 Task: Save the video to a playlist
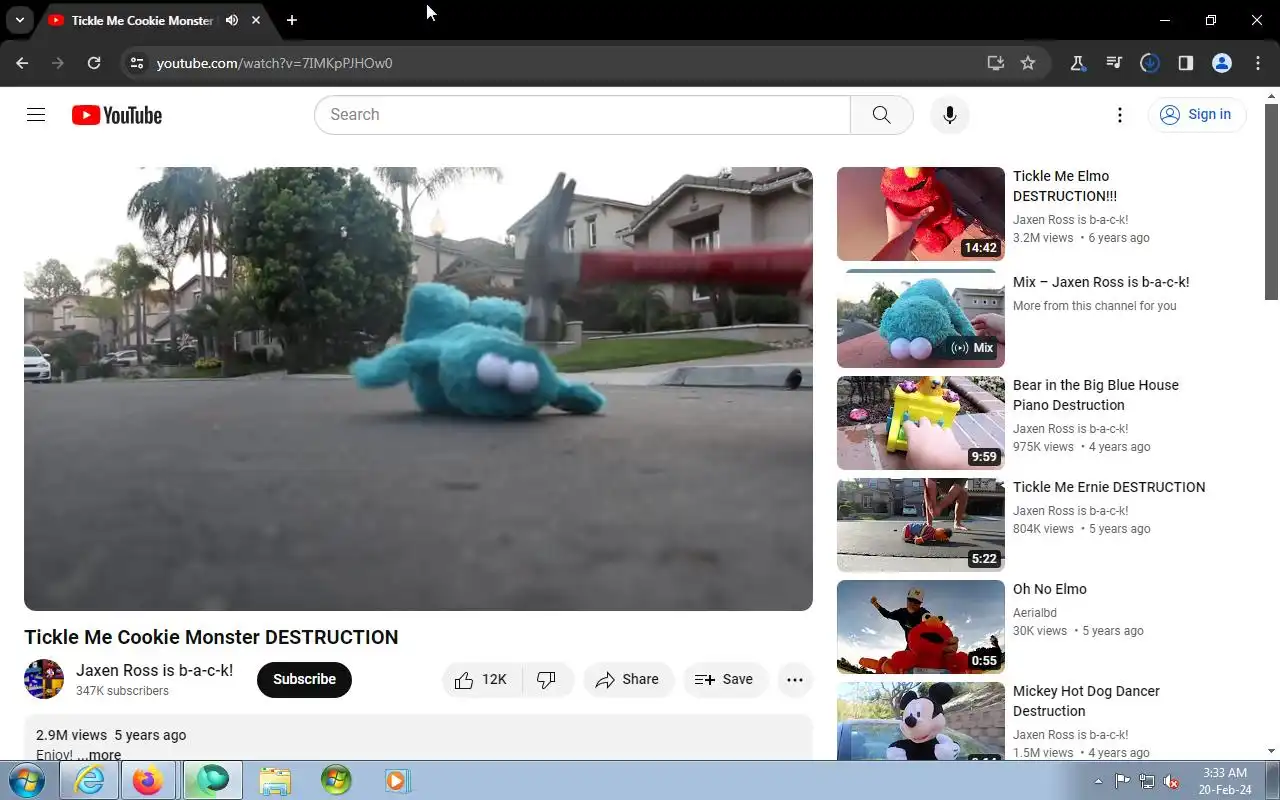725,679
